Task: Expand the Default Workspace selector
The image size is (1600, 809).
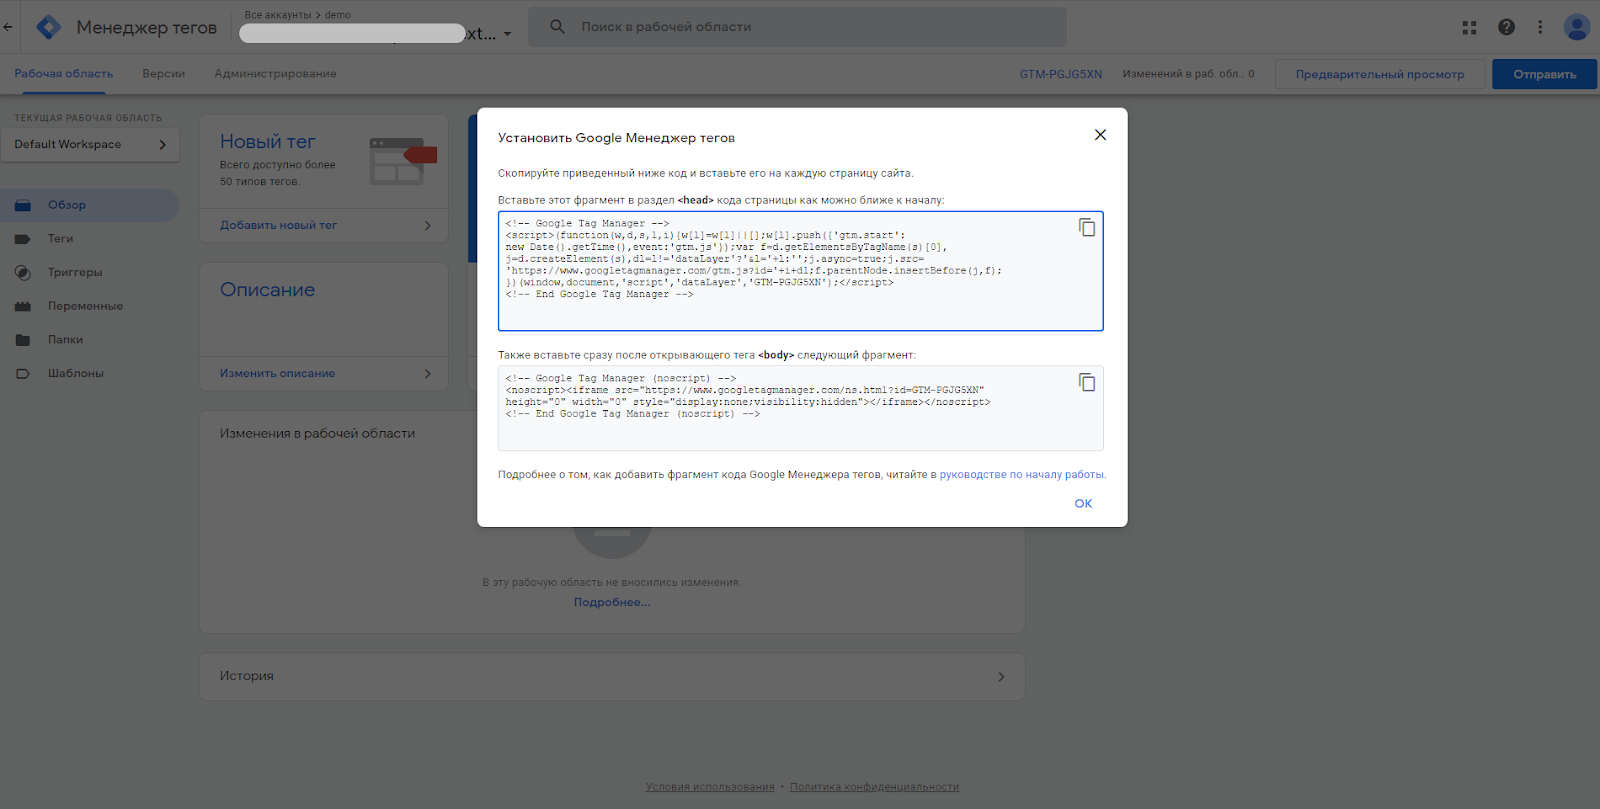Action: [90, 145]
